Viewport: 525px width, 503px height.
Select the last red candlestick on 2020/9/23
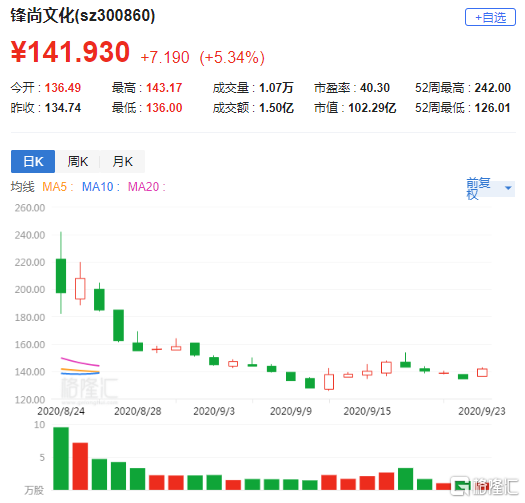pyautogui.click(x=482, y=372)
